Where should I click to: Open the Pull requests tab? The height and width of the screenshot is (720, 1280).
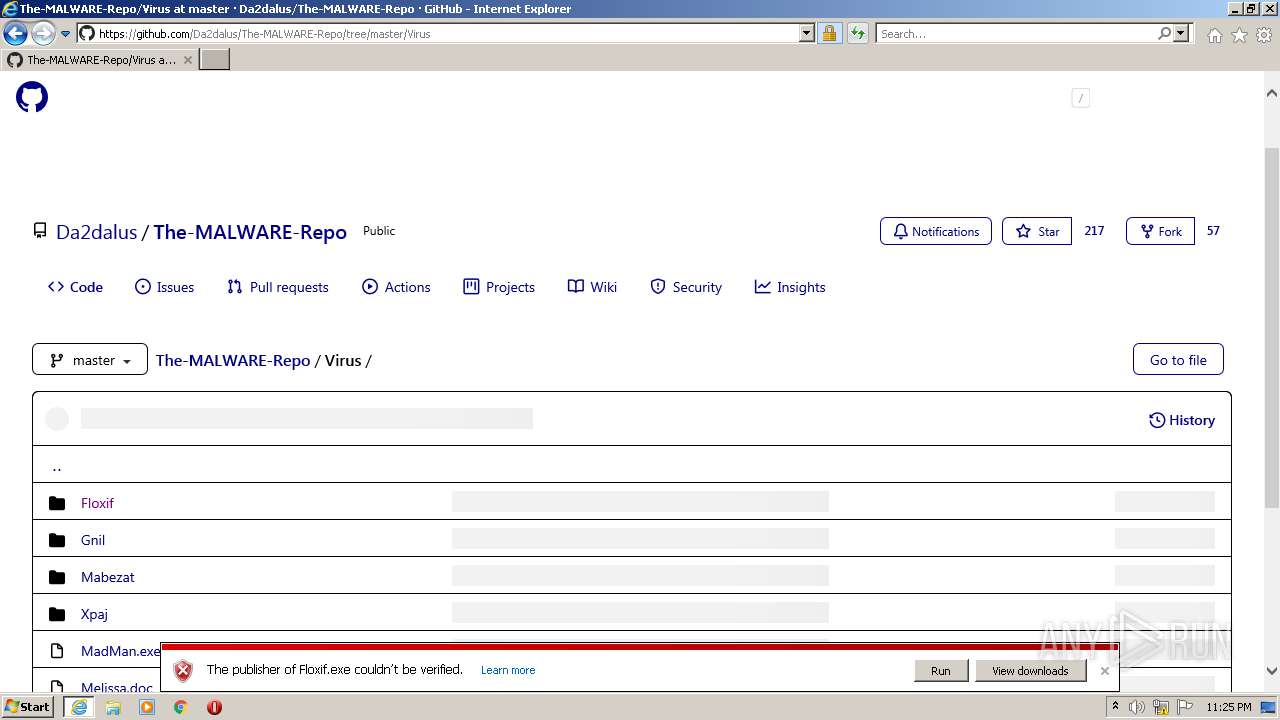click(x=277, y=287)
